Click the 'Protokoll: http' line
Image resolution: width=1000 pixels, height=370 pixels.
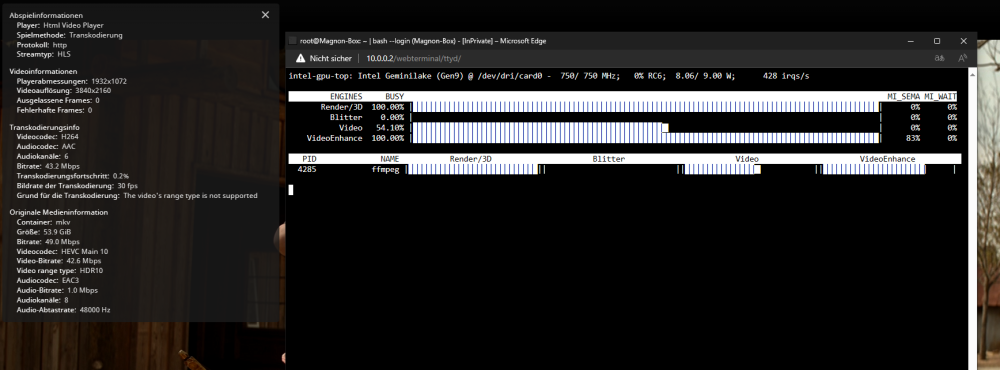tap(41, 45)
